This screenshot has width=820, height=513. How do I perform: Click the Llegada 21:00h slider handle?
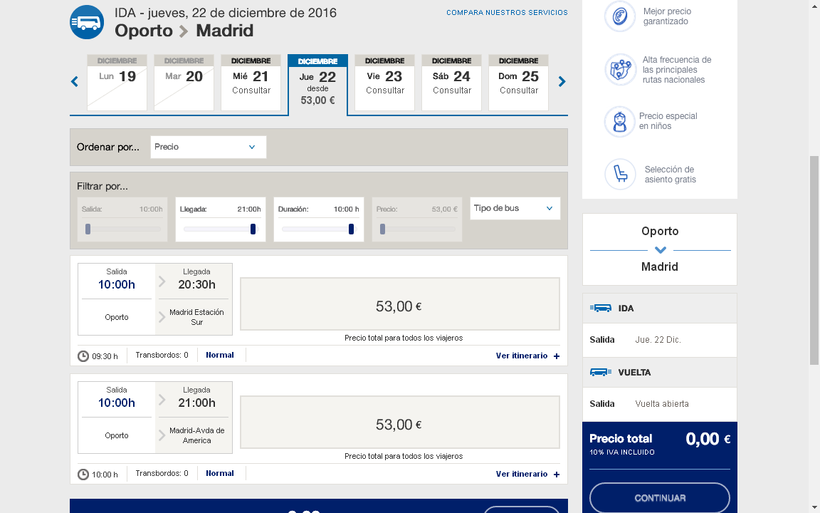[253, 229]
